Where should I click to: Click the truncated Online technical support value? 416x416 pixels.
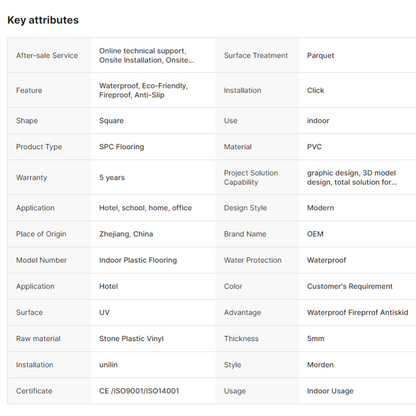(x=147, y=55)
